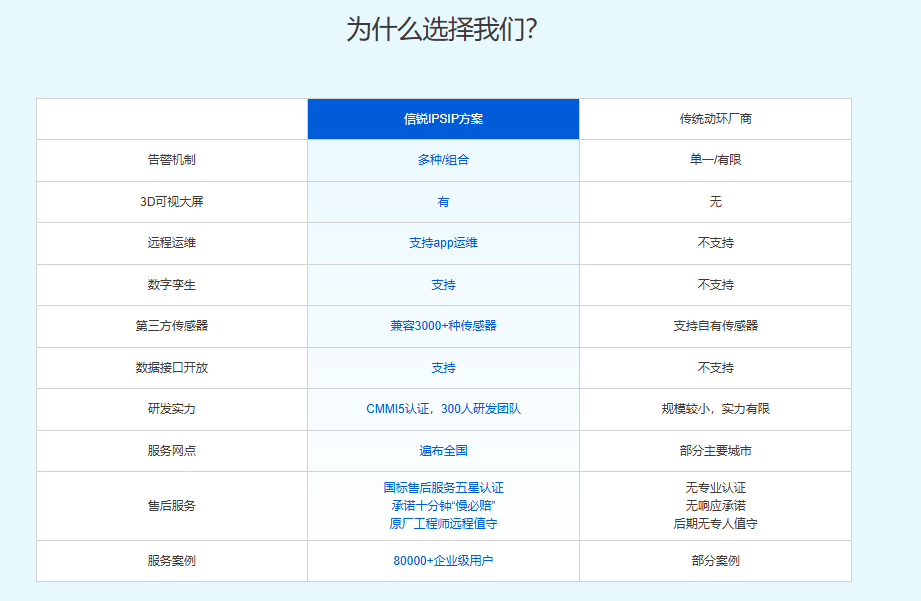The height and width of the screenshot is (601, 921).
Task: Click the 数据接口开放 row label
Action: (x=172, y=368)
